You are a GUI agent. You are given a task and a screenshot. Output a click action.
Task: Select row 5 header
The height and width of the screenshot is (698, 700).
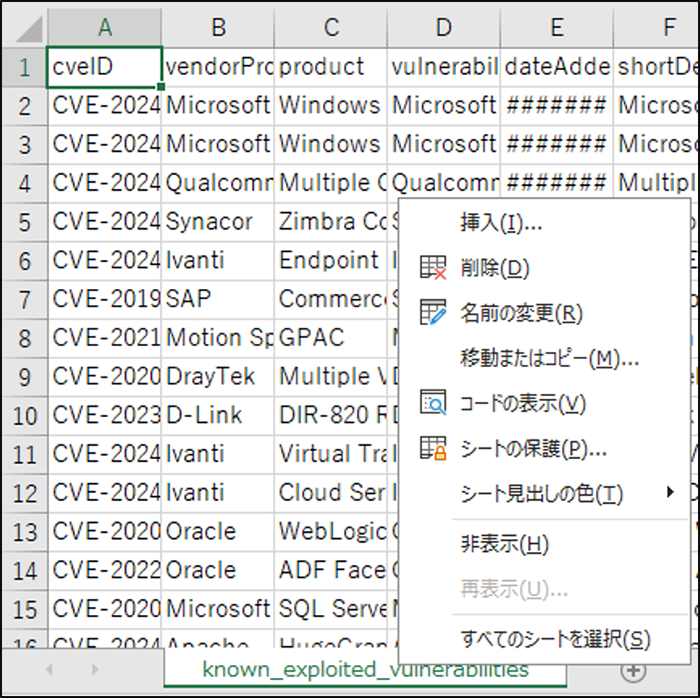[x=24, y=222]
